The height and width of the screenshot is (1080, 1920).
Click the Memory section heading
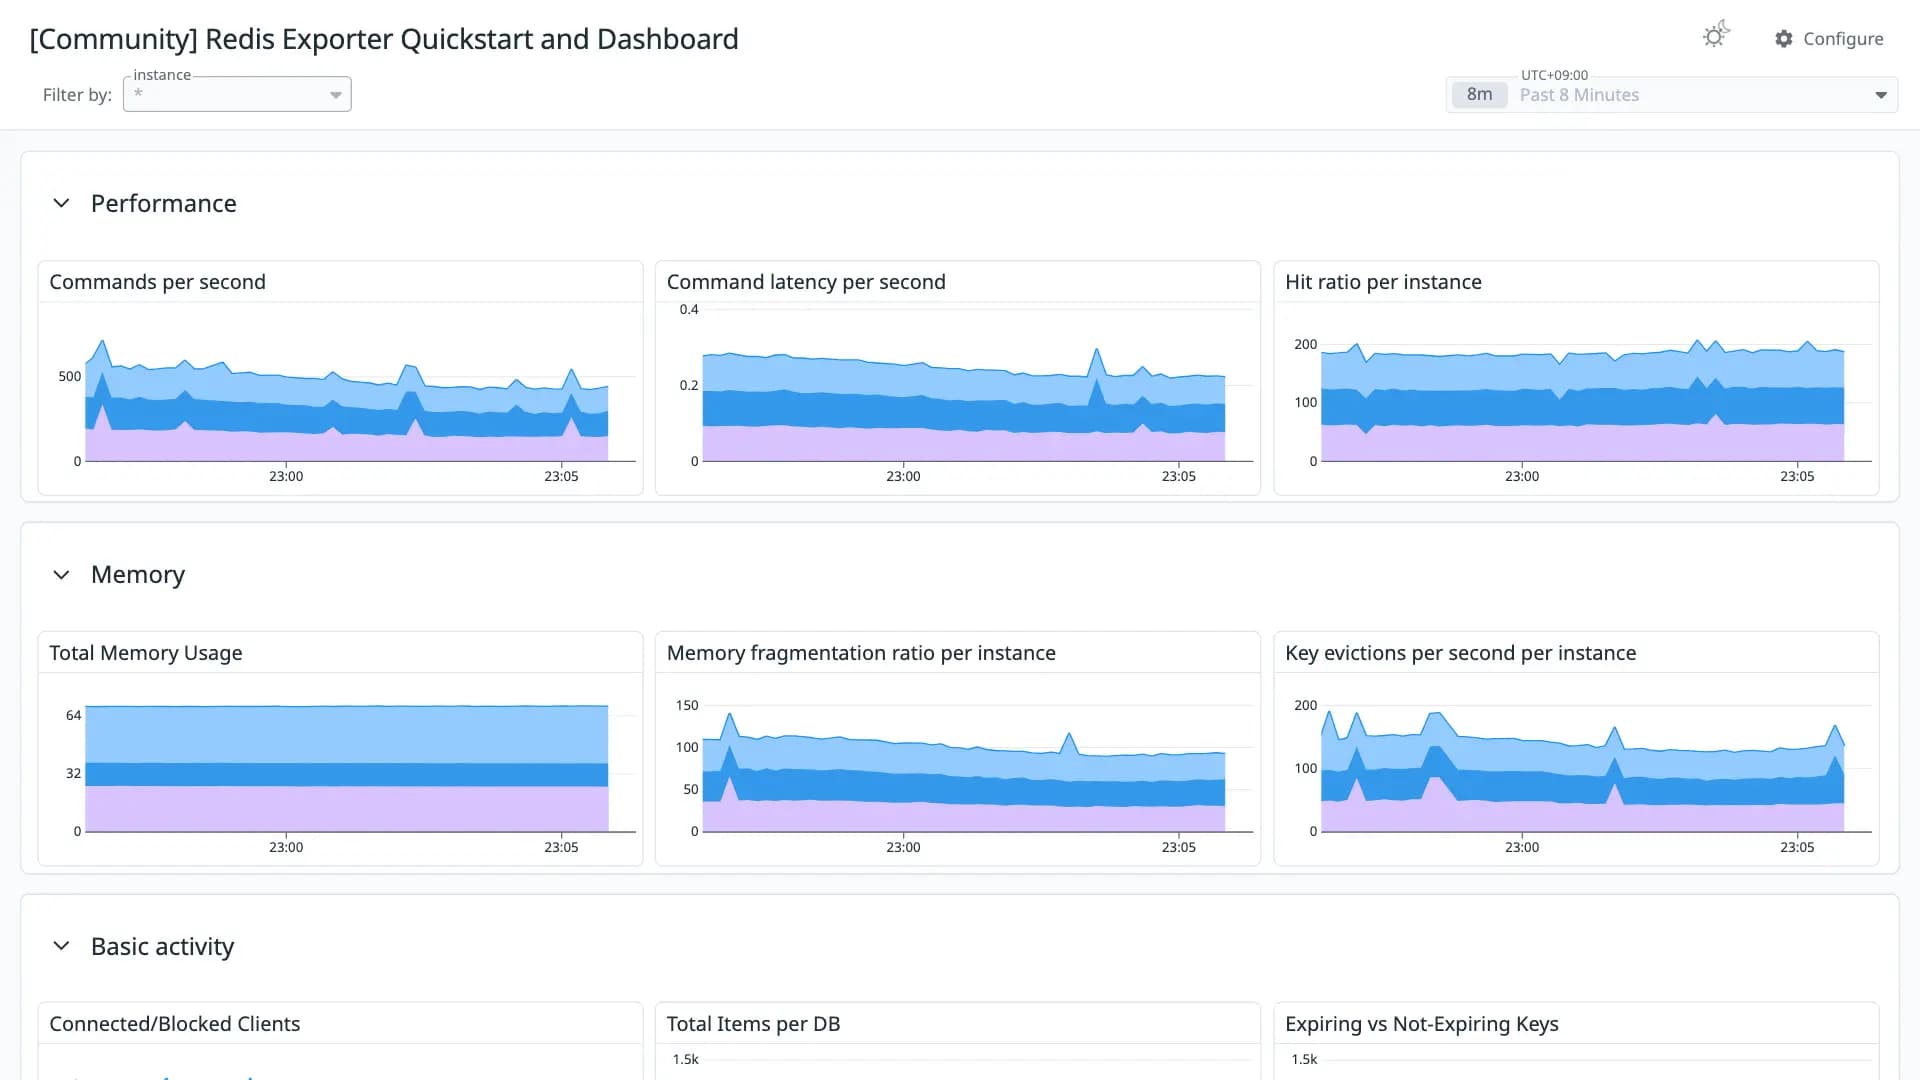click(x=138, y=575)
